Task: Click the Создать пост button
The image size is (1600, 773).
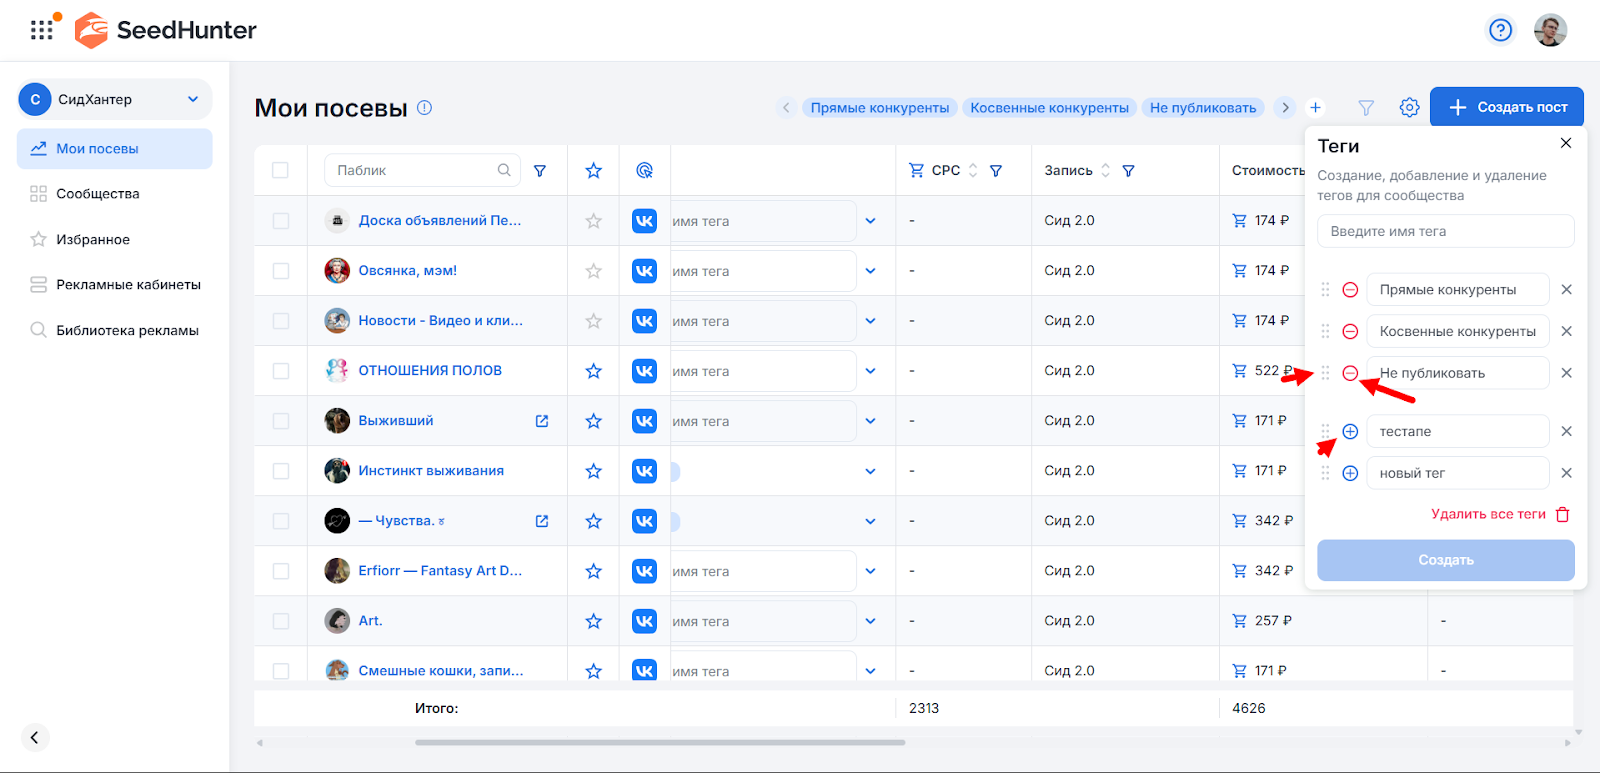Action: coord(1506,107)
